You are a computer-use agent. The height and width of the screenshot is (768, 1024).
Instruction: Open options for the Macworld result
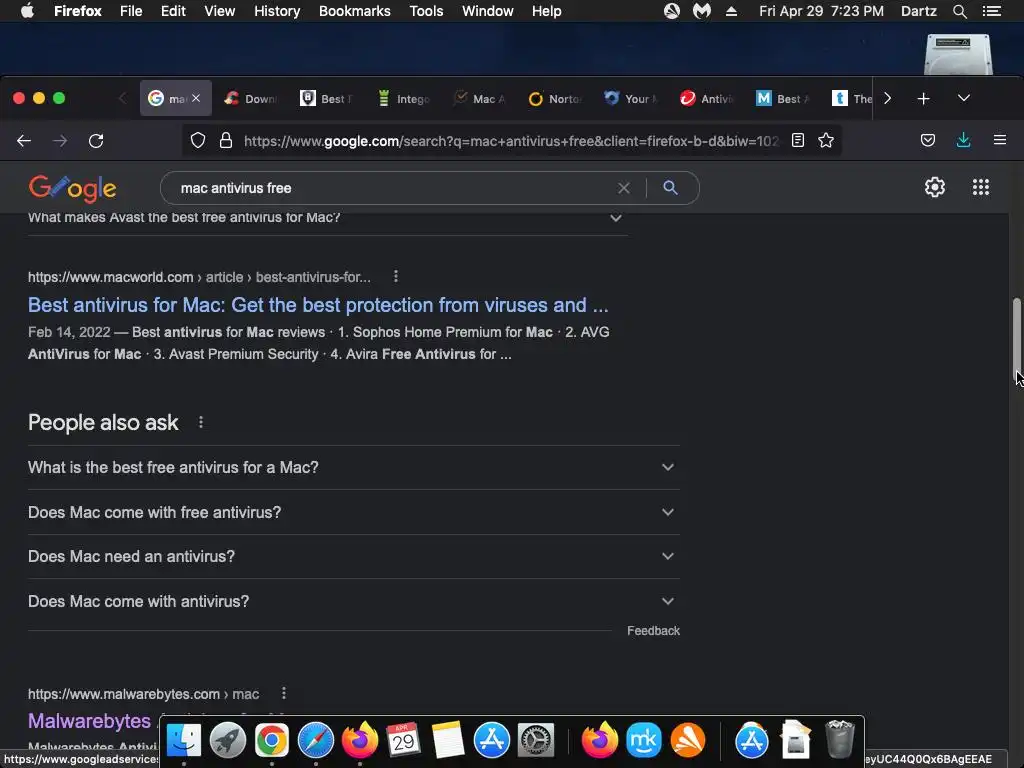396,276
